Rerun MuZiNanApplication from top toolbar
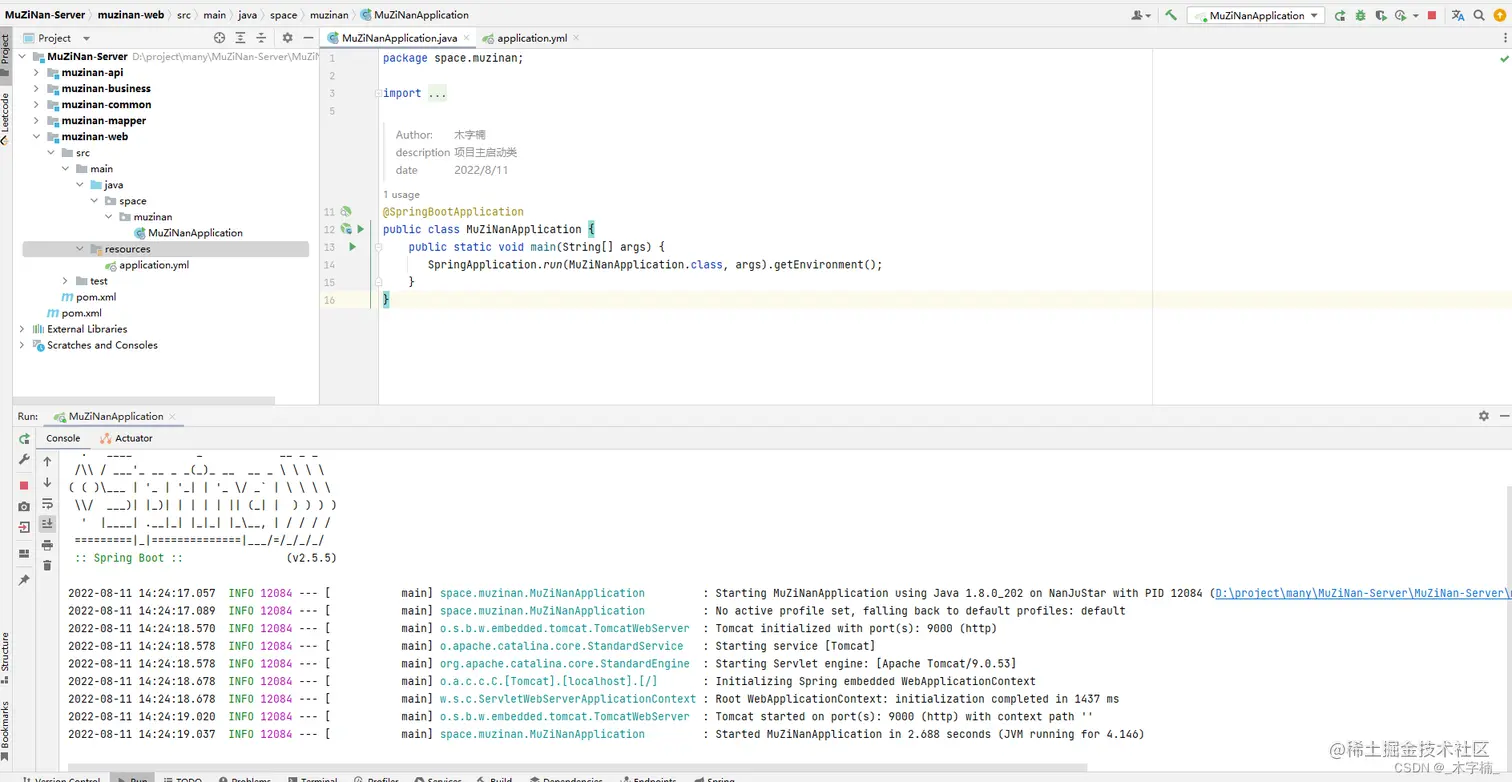1512x782 pixels. tap(1340, 15)
